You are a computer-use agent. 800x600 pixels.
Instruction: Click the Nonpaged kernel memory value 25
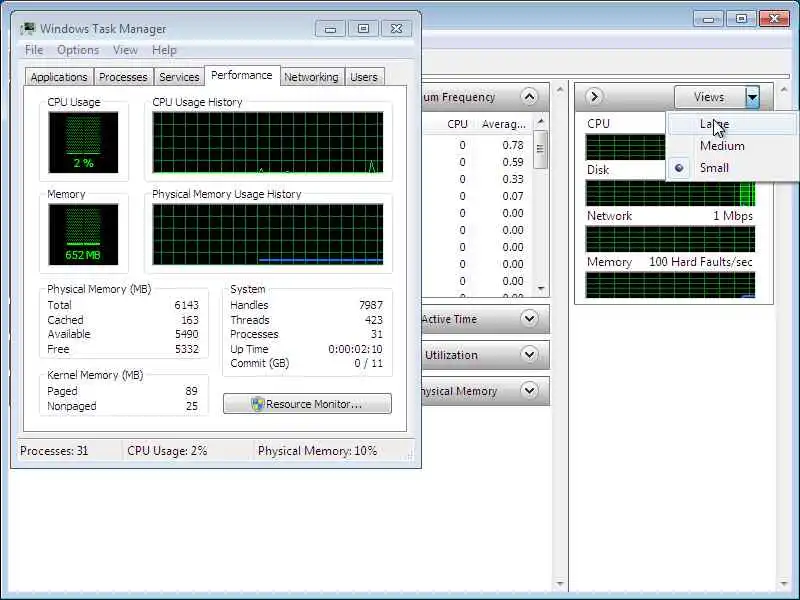[x=191, y=406]
